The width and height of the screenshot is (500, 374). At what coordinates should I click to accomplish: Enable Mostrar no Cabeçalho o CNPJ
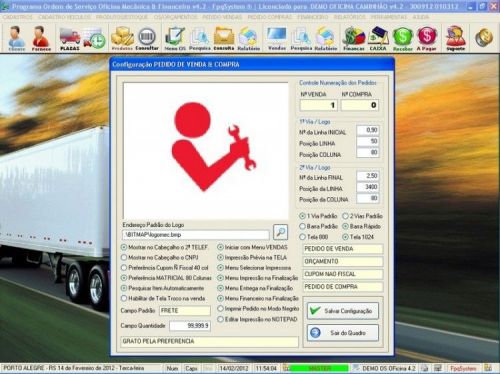pyautogui.click(x=160, y=257)
